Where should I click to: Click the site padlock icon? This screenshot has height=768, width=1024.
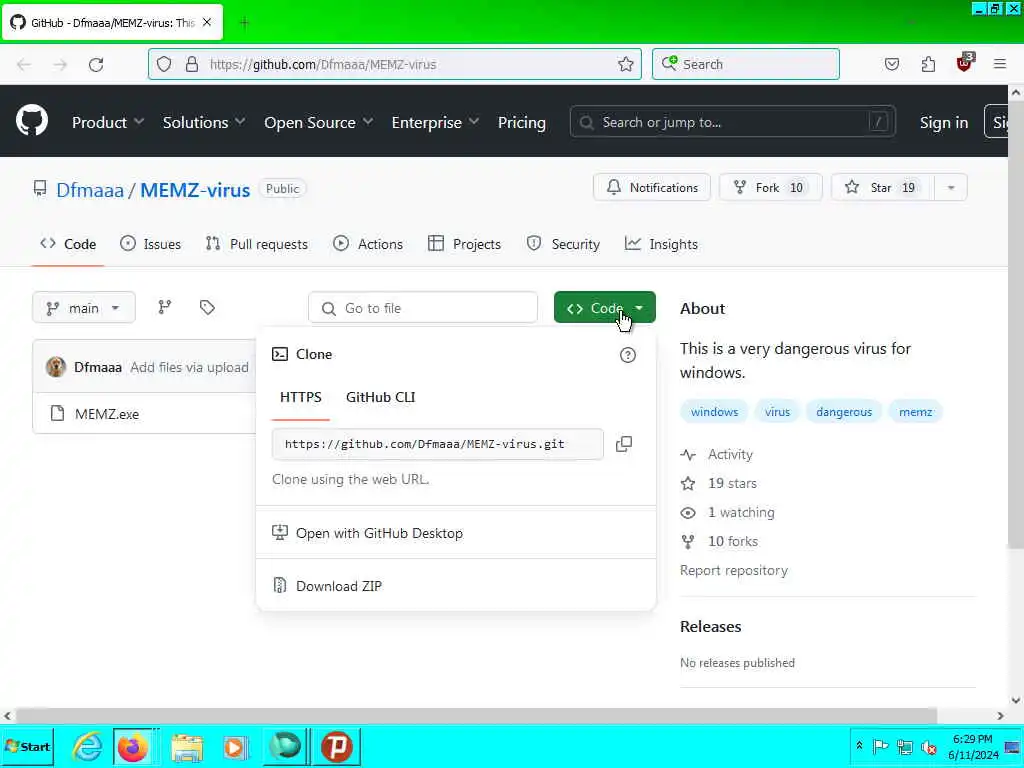pos(191,64)
